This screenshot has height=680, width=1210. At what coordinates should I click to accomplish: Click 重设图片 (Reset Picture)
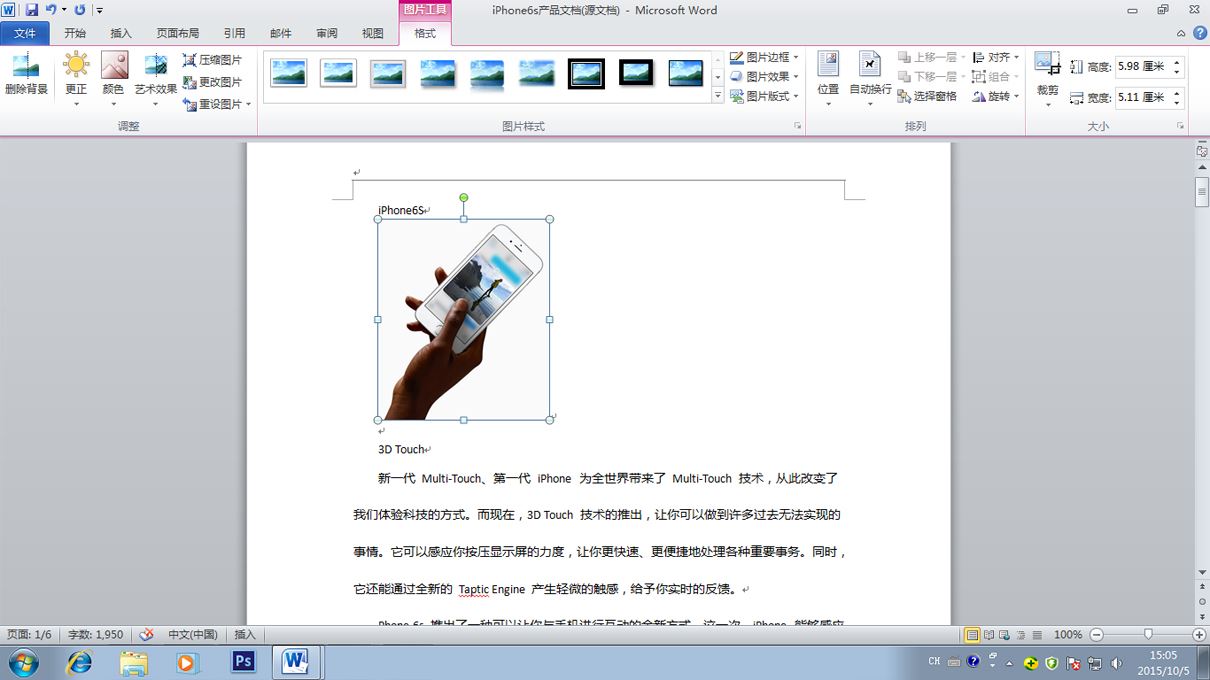(x=213, y=104)
